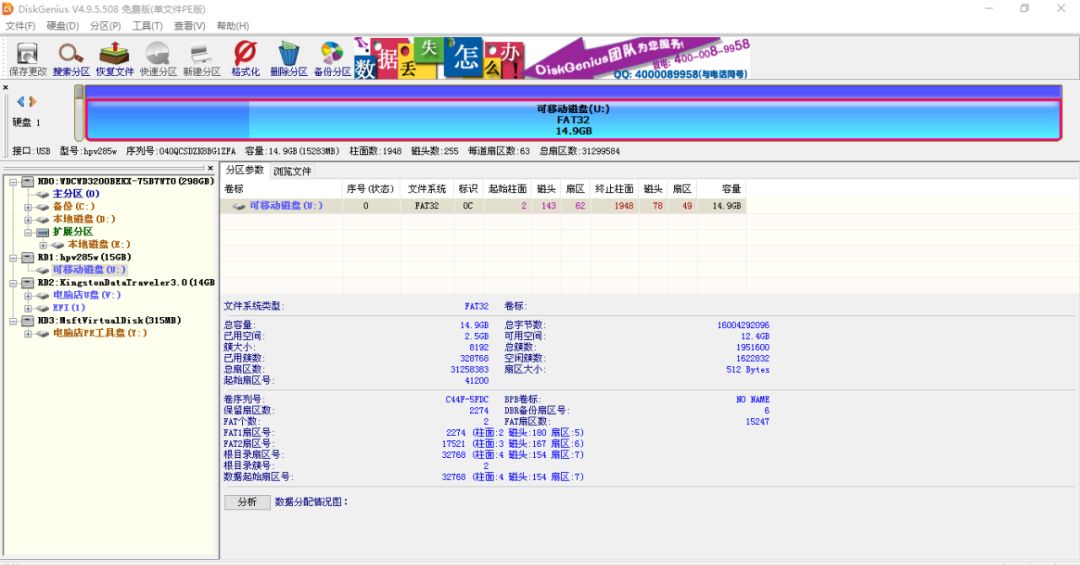The width and height of the screenshot is (1080, 565).
Task: Open the 分区(P) menu
Action: [x=105, y=25]
